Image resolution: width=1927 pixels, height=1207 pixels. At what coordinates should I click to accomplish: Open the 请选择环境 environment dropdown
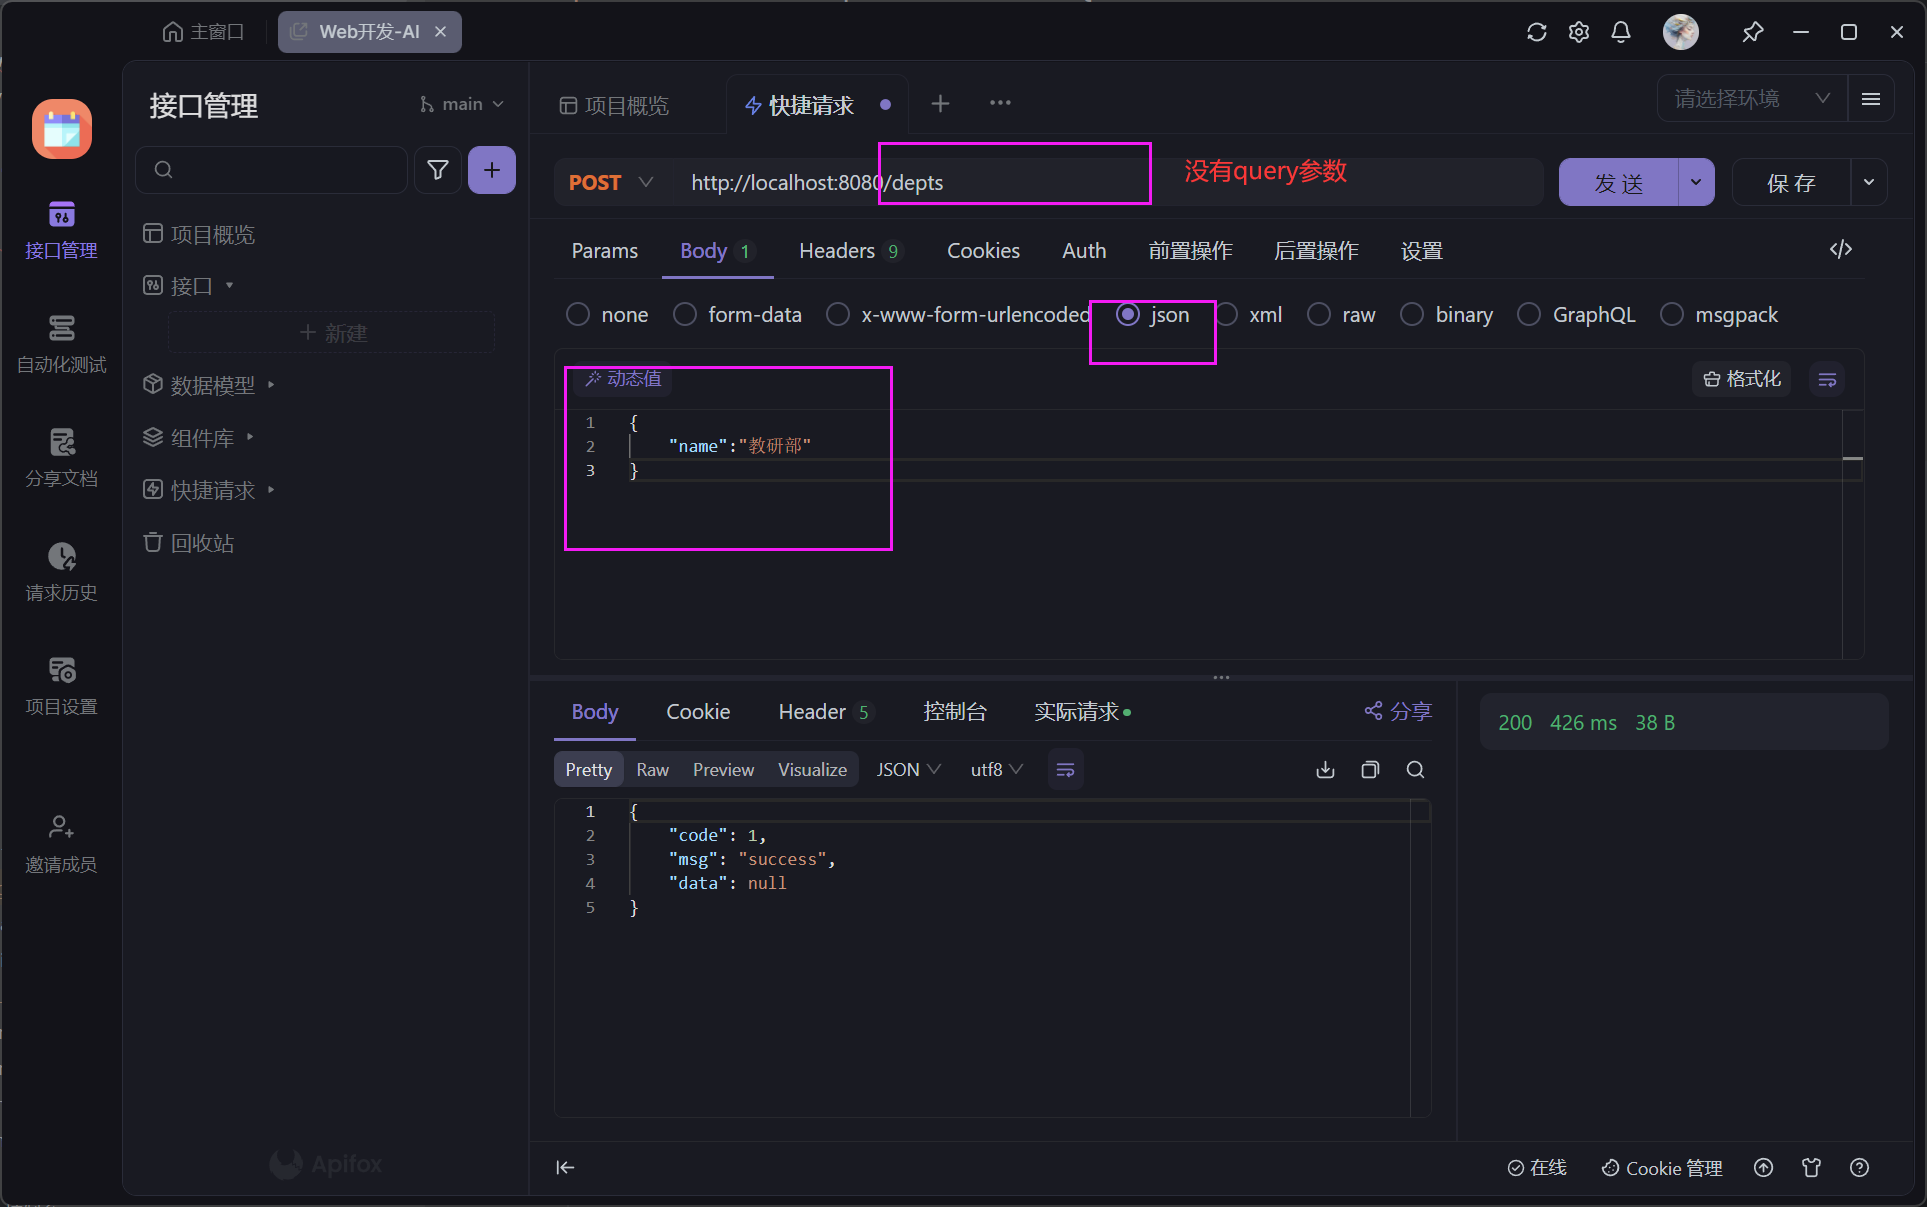pos(1751,99)
